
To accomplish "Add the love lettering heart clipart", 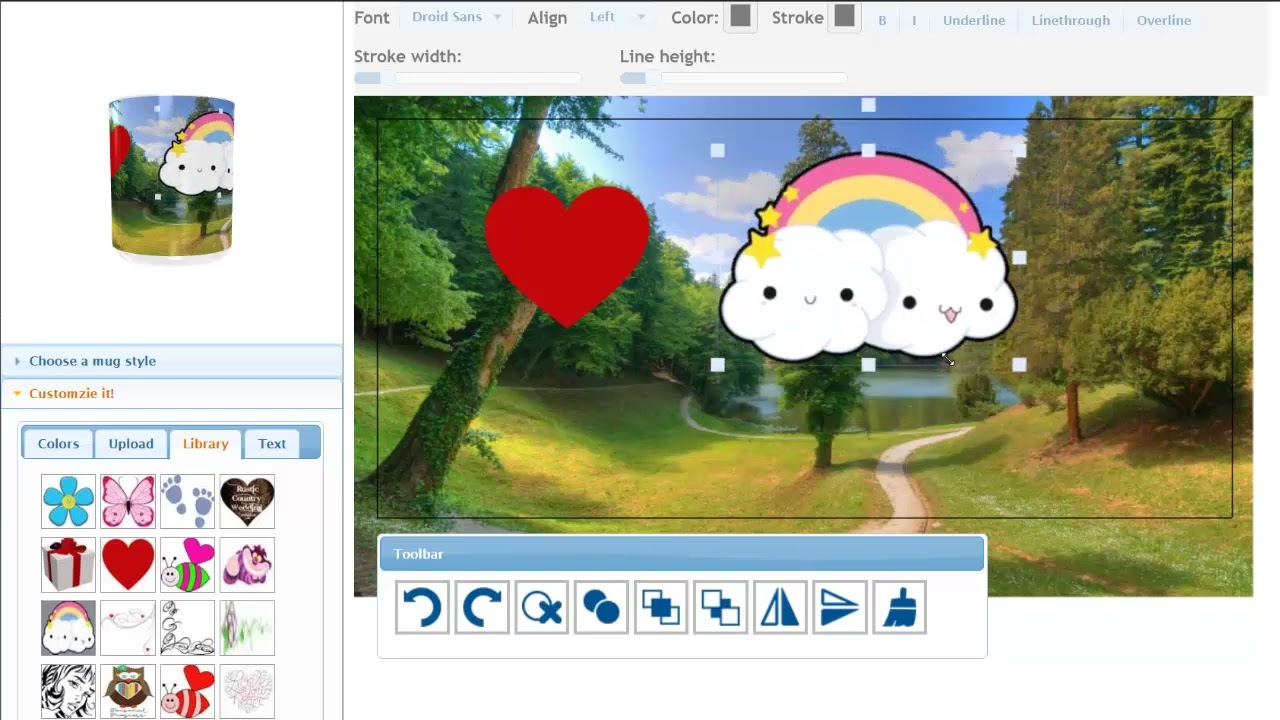I will (247, 691).
